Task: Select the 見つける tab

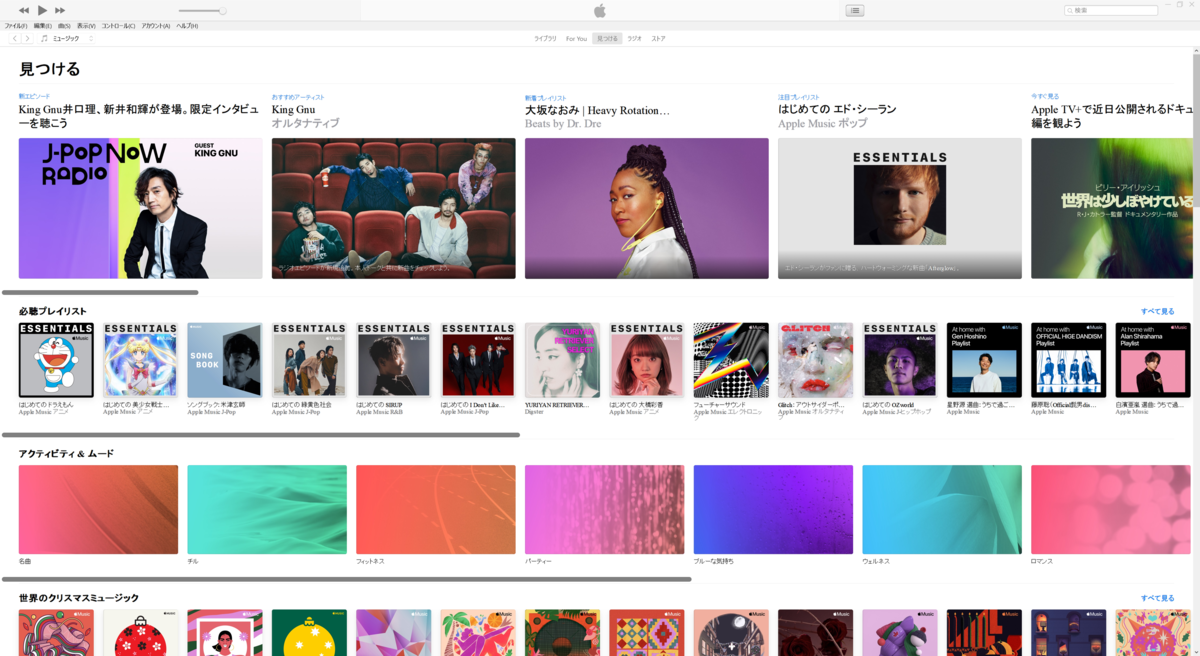Action: 607,38
